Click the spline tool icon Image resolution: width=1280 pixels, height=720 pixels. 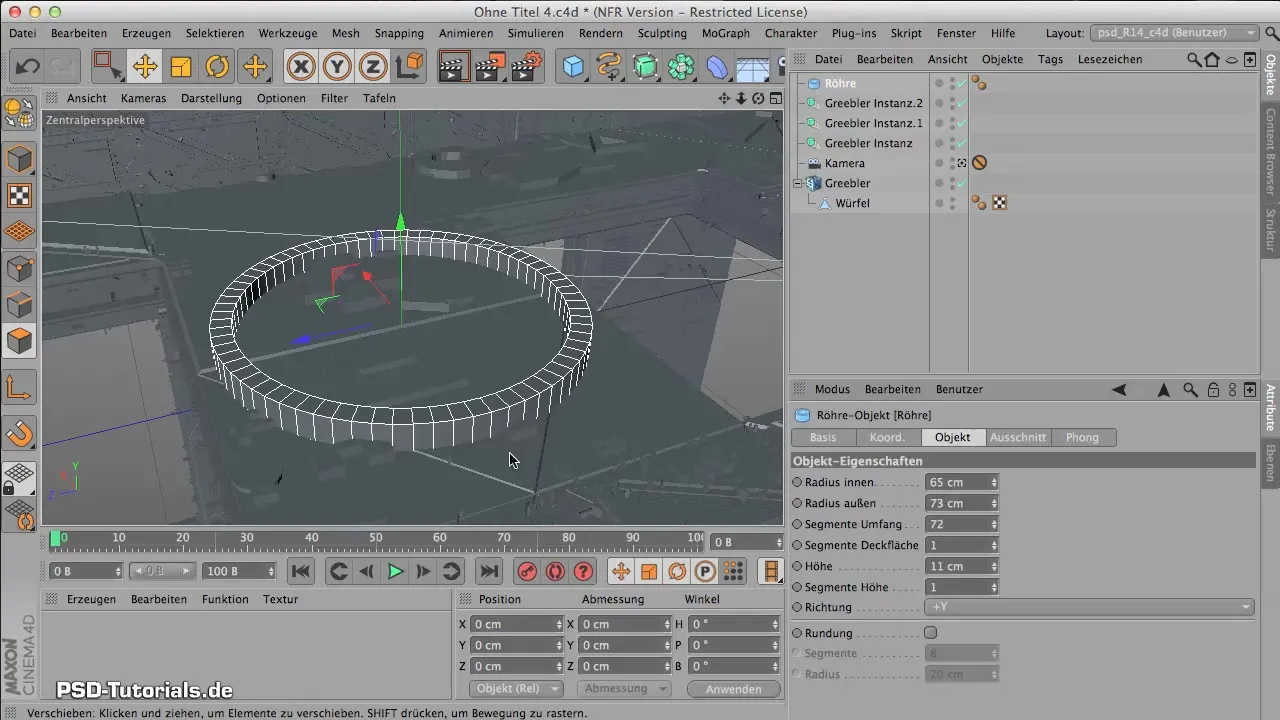click(609, 67)
